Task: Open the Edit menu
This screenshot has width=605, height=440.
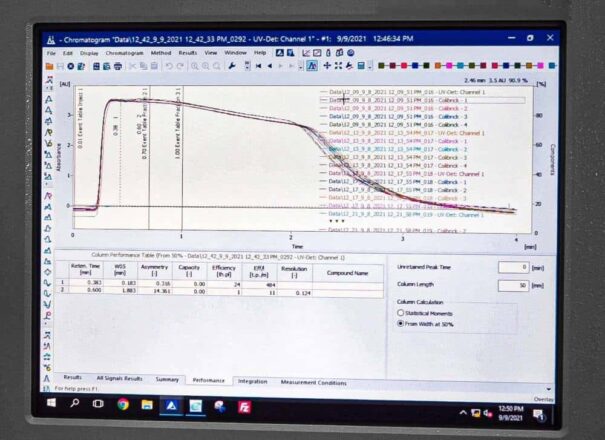Action: pyautogui.click(x=68, y=53)
